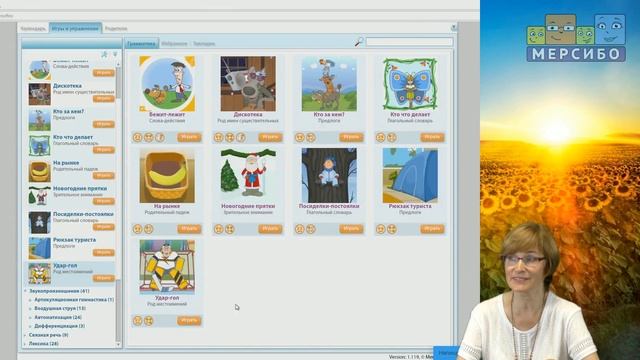Viewport: 640px width, 360px height.
Task: Click the sidebar scrollbar down arrow
Action: click(x=118, y=345)
